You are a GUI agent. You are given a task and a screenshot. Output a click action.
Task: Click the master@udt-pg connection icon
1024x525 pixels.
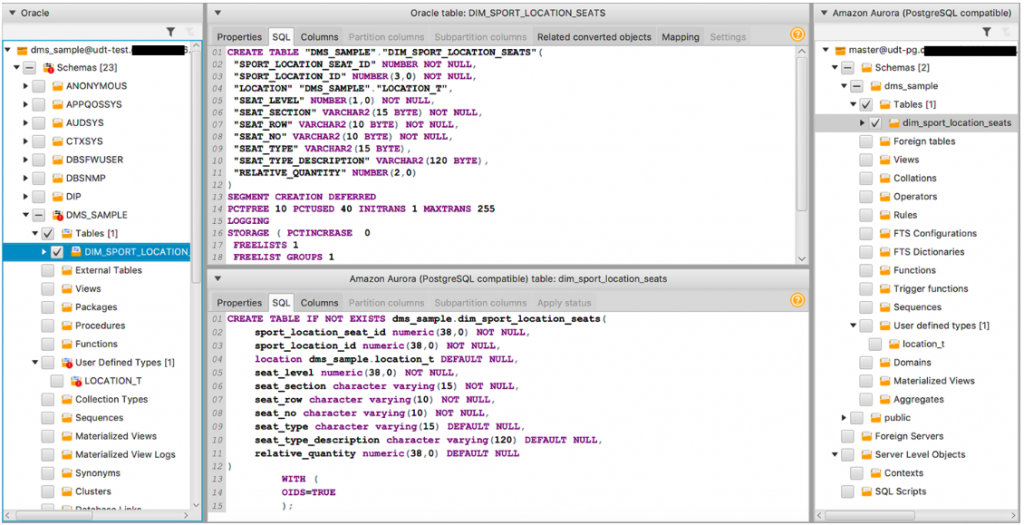pos(839,50)
